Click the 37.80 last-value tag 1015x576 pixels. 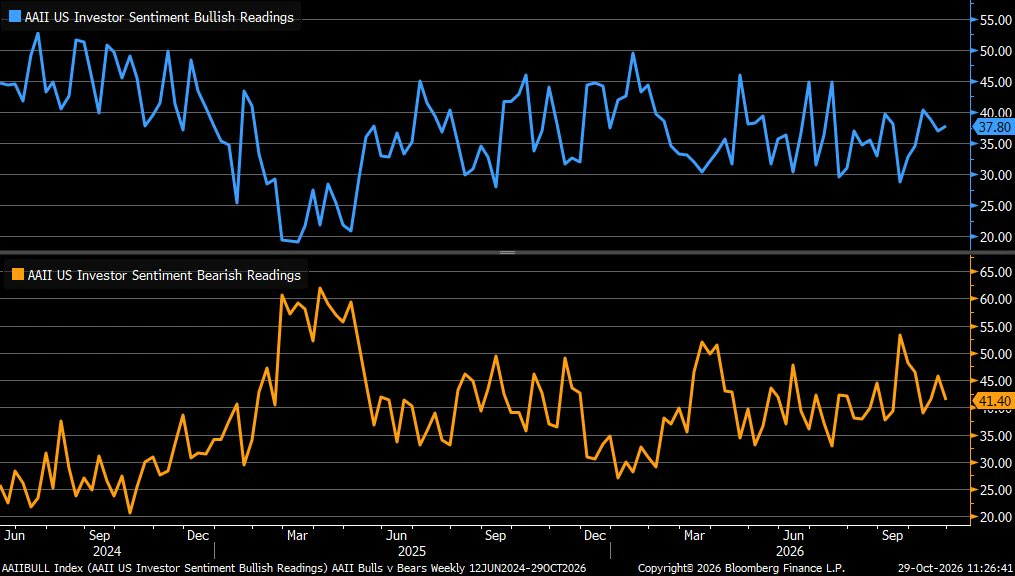pos(994,127)
